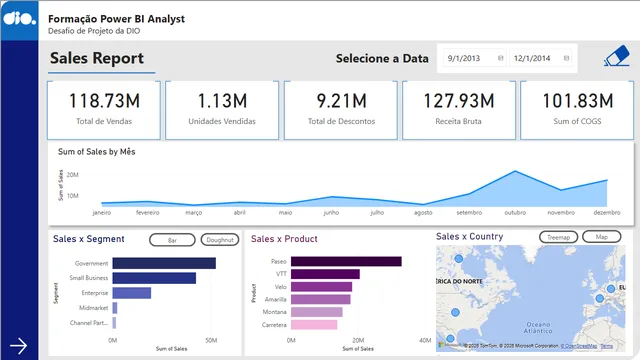Viewport: 640px width, 360px height.
Task: Click the next page arrow icon
Action: tap(18, 346)
